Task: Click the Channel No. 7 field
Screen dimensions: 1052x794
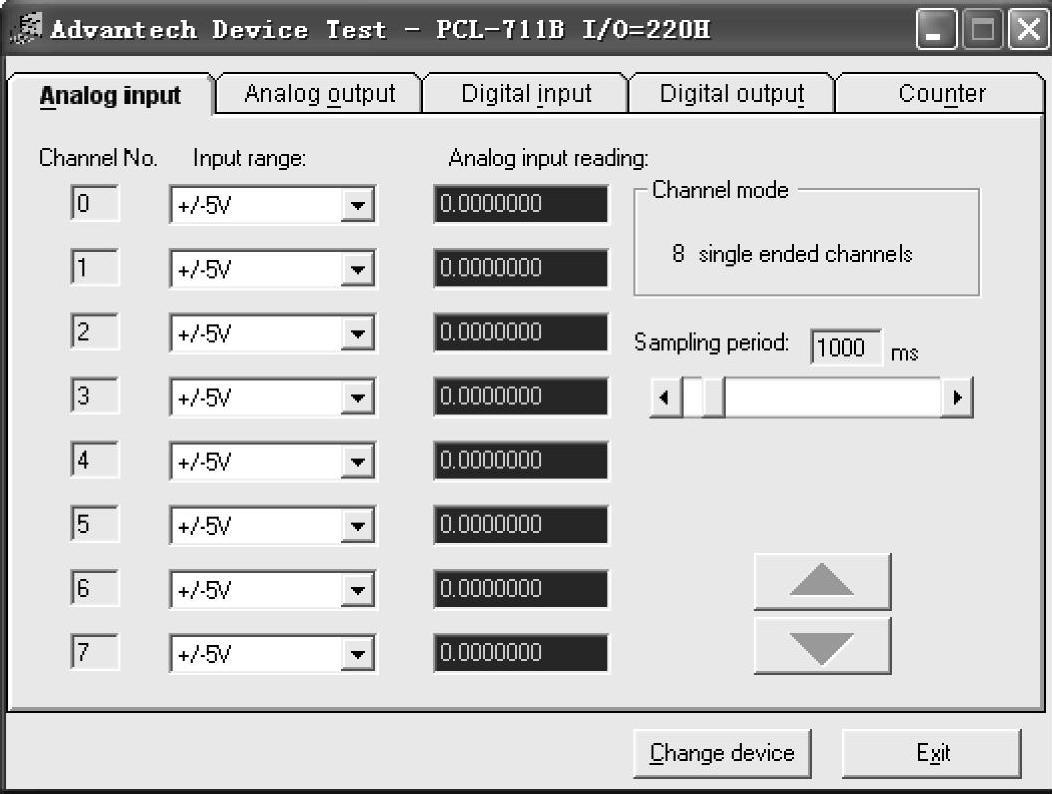Action: [95, 652]
